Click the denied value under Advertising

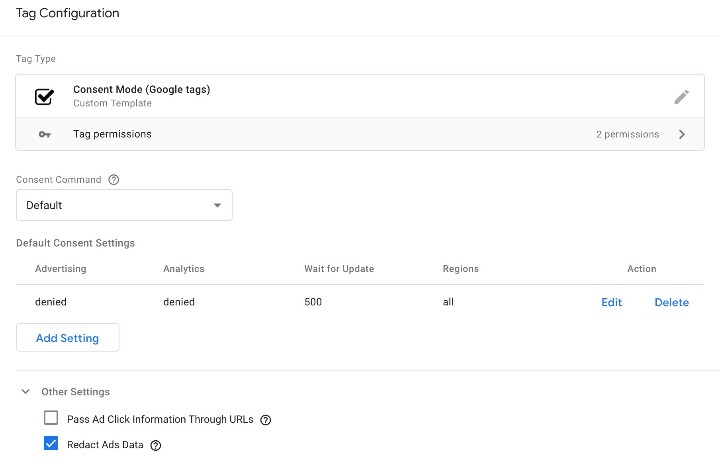51,302
